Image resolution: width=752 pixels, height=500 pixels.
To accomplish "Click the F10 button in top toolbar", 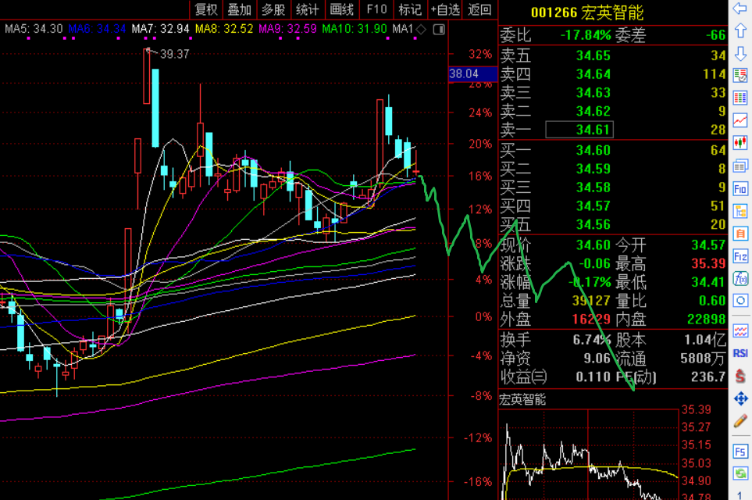I will pyautogui.click(x=376, y=9).
